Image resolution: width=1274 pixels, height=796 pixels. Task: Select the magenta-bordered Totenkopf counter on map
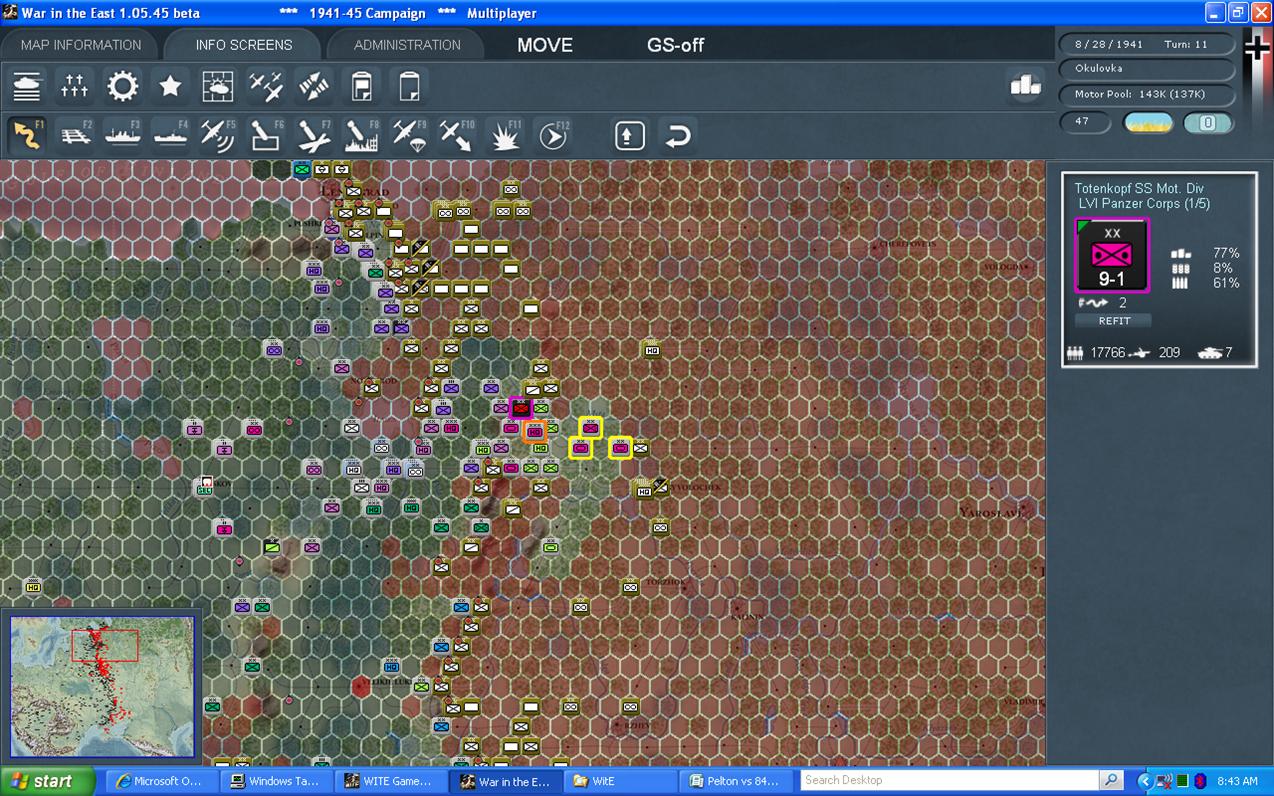520,407
